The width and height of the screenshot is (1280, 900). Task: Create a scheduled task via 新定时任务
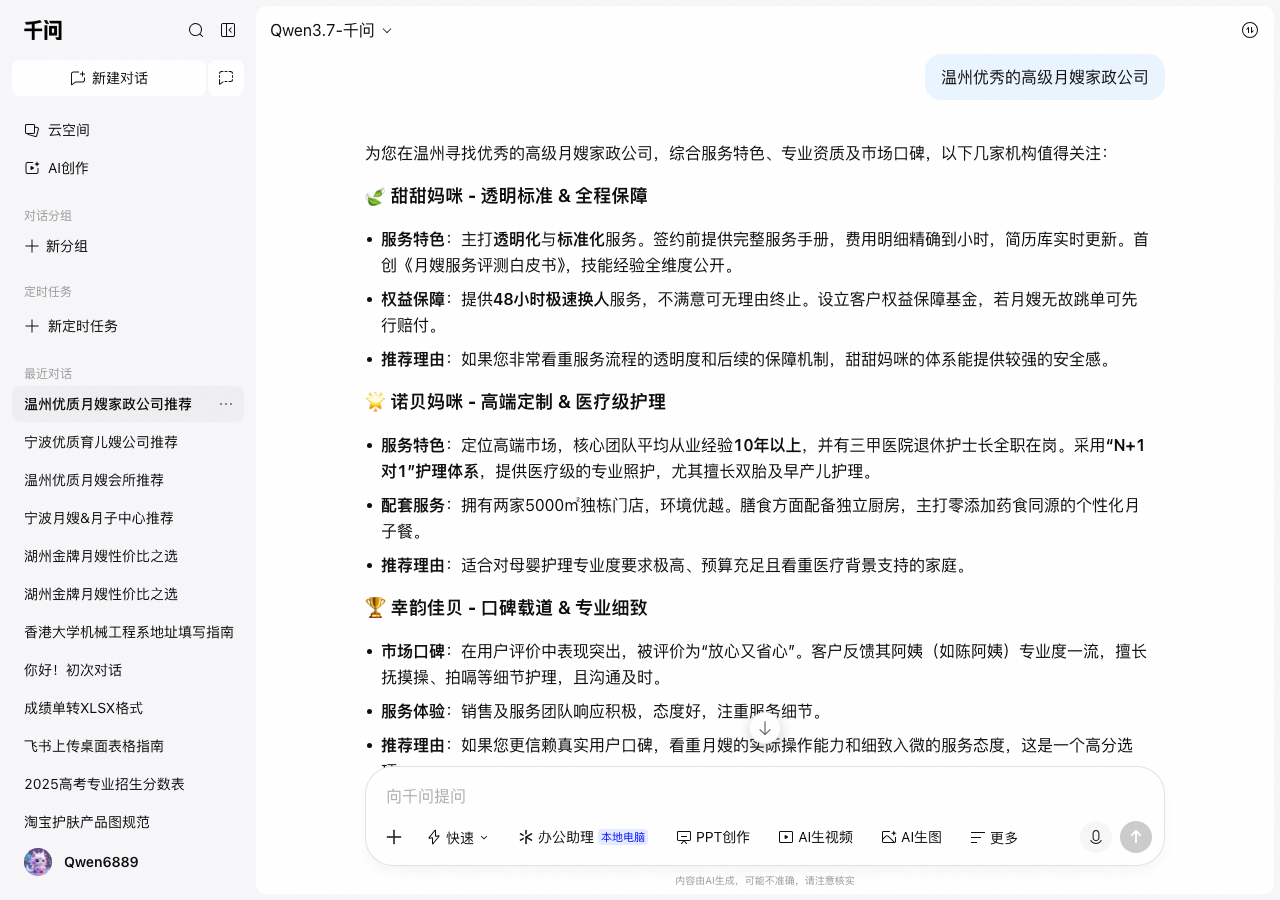[128, 326]
